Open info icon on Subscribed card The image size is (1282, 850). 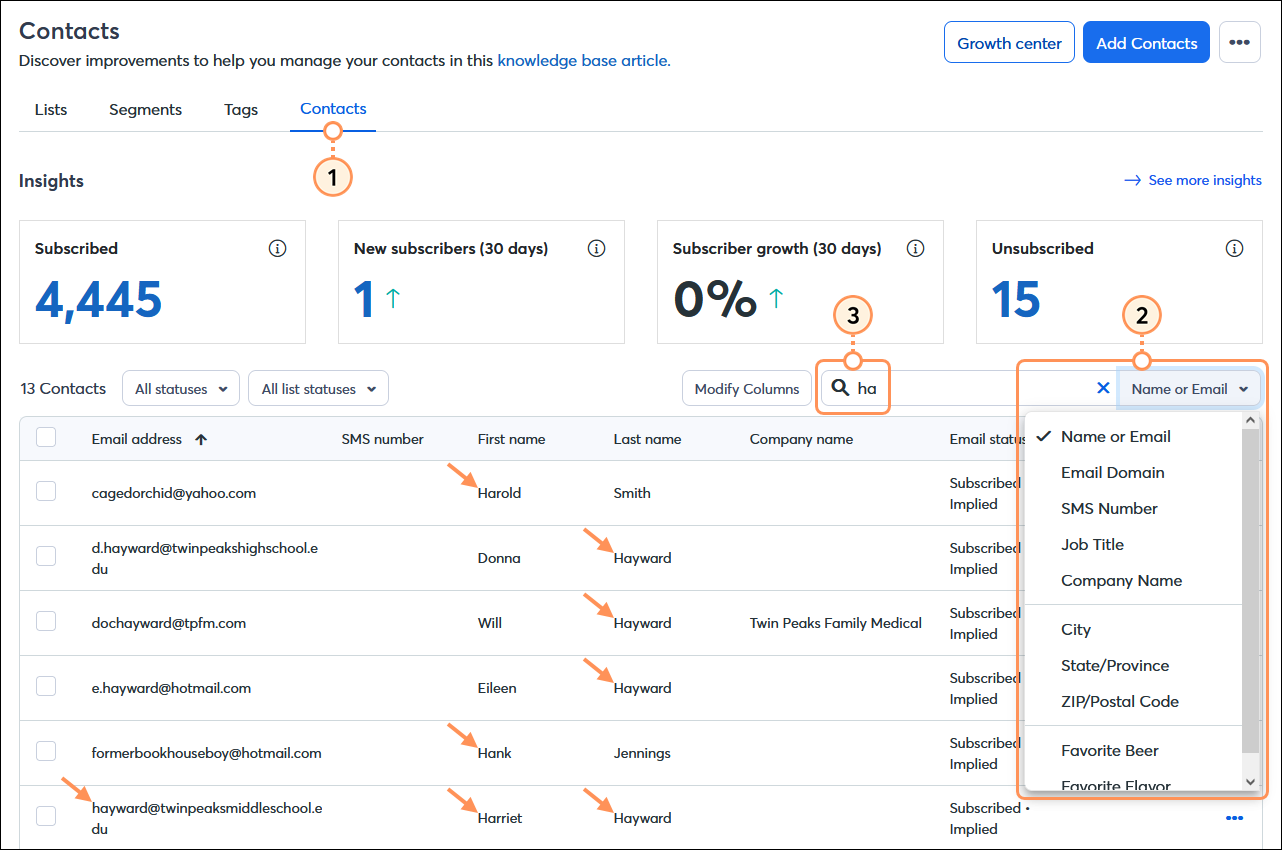[x=278, y=248]
